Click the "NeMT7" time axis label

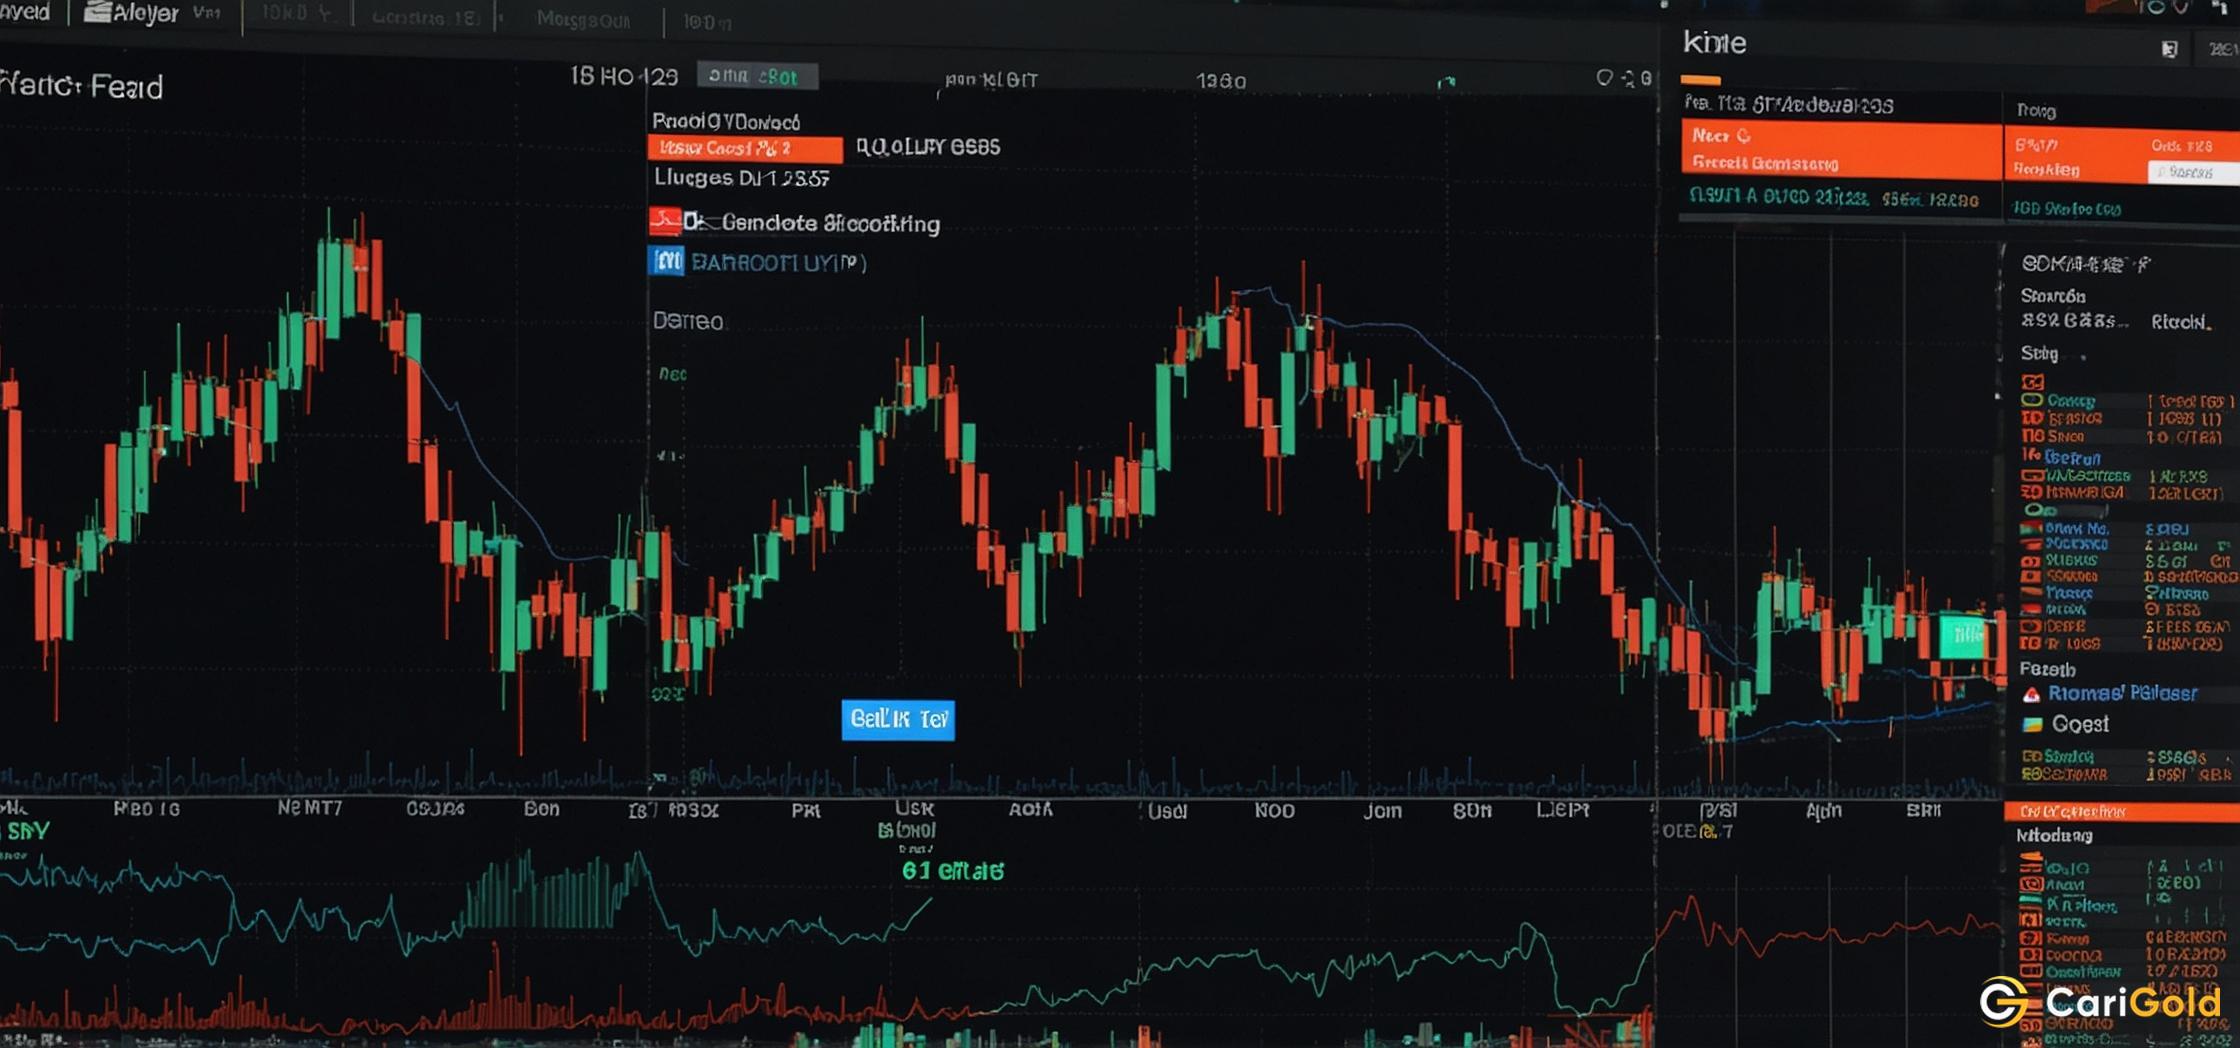[309, 807]
